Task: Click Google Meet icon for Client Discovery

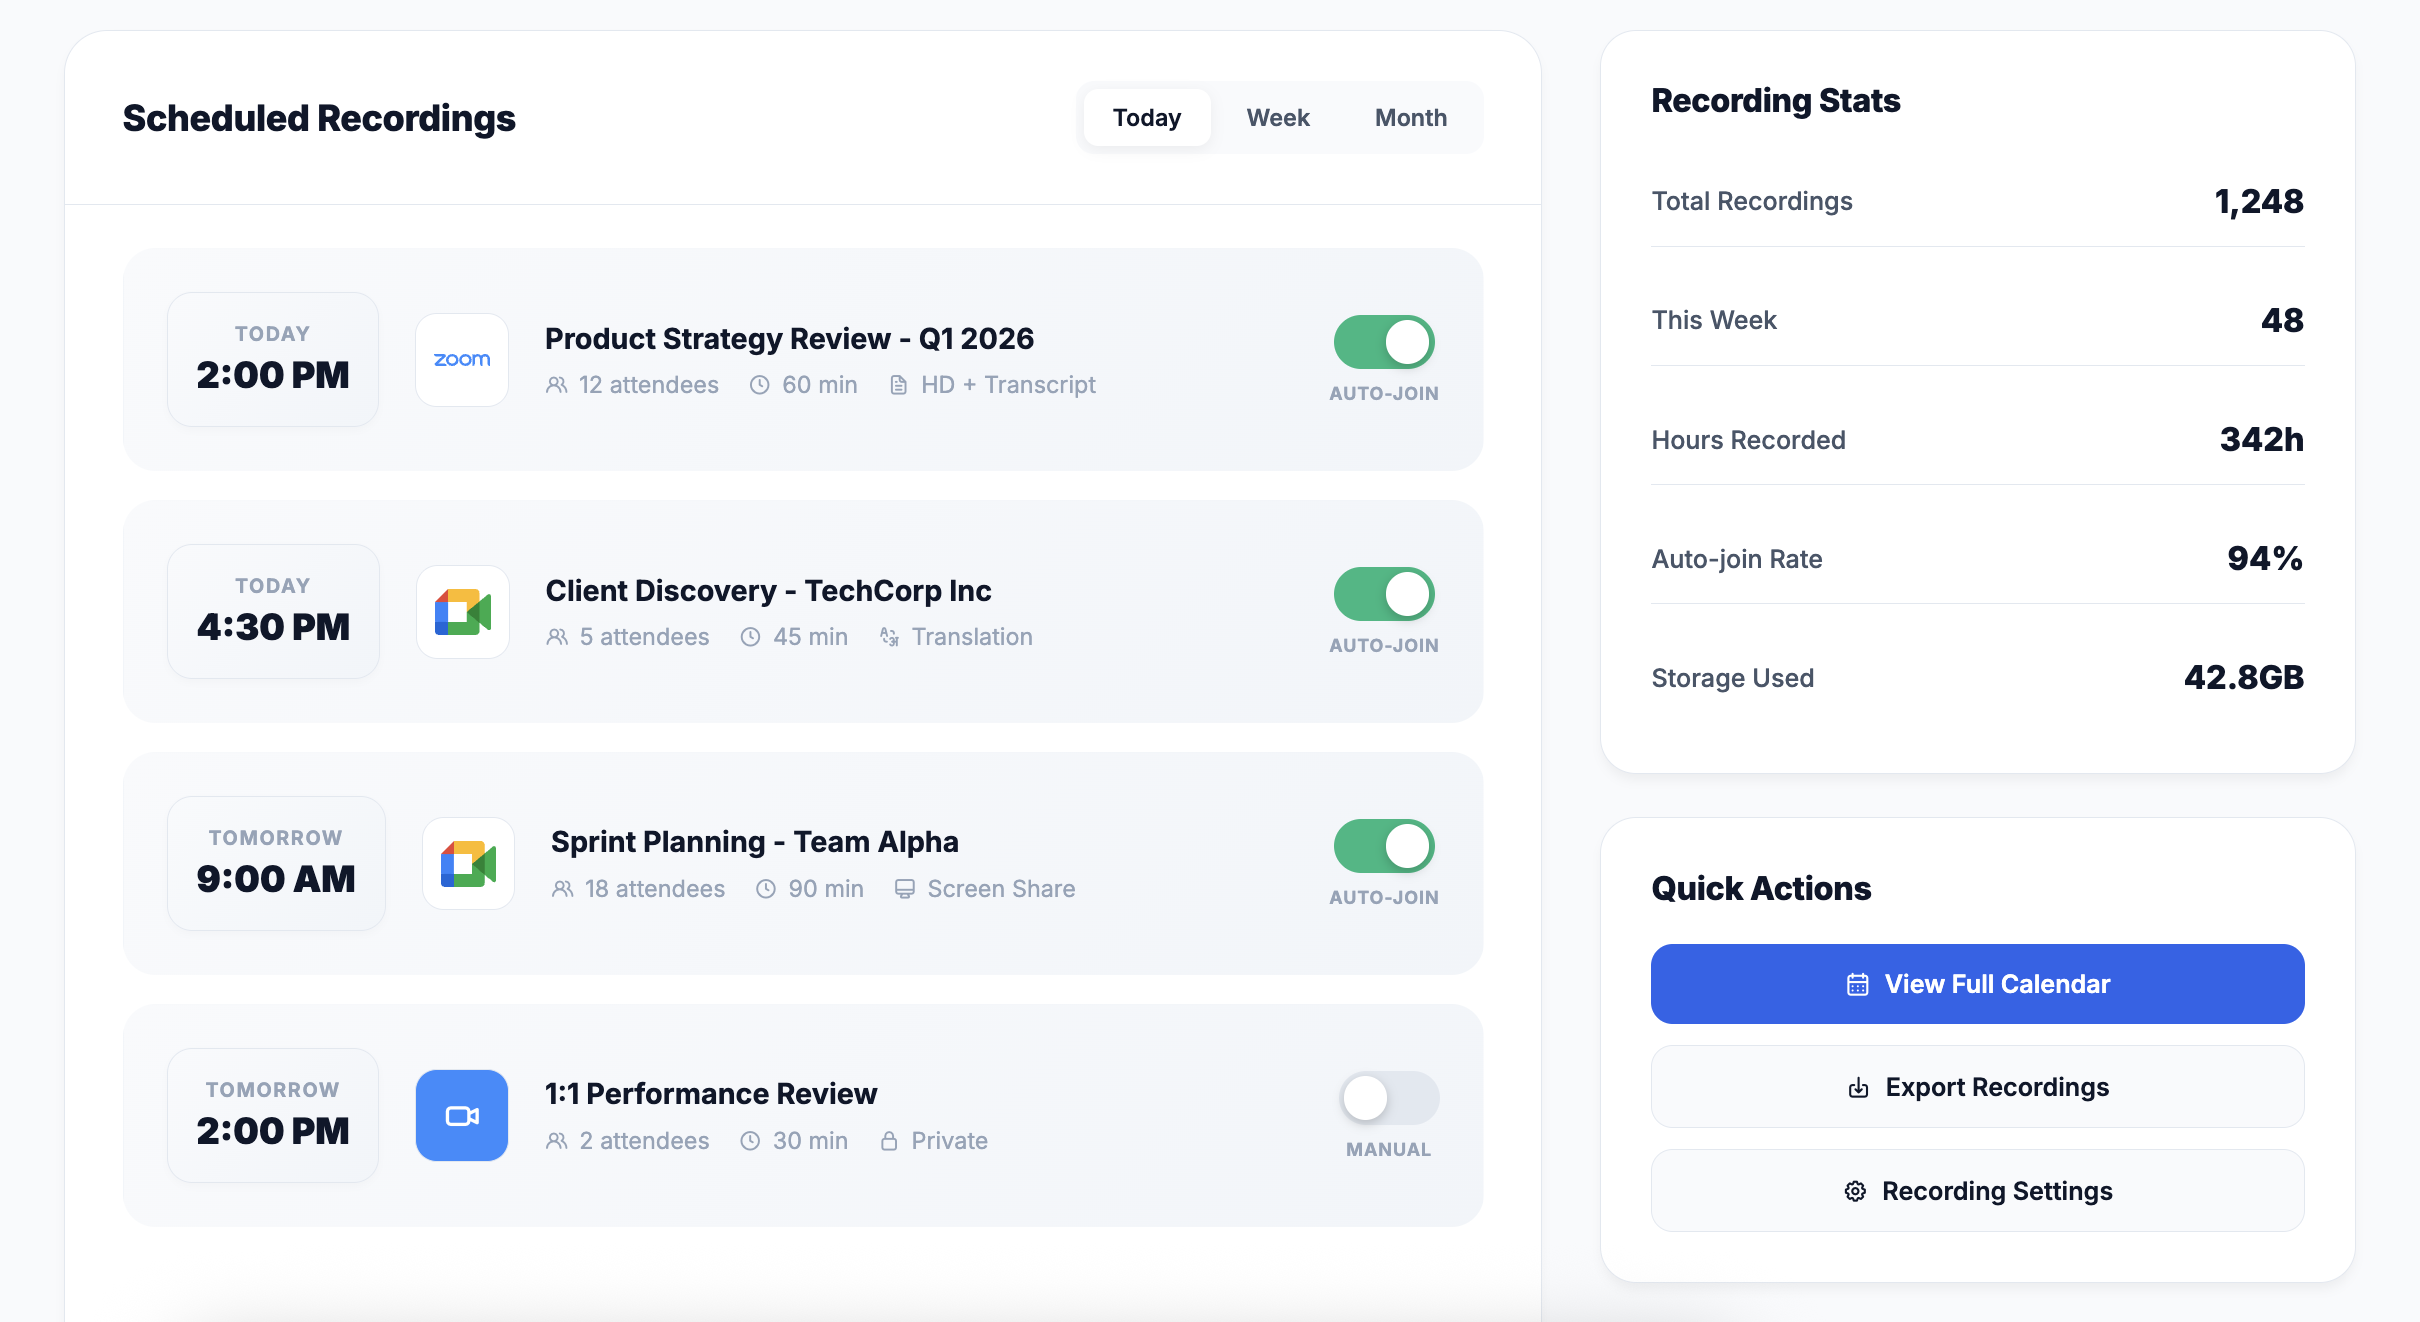Action: click(462, 612)
